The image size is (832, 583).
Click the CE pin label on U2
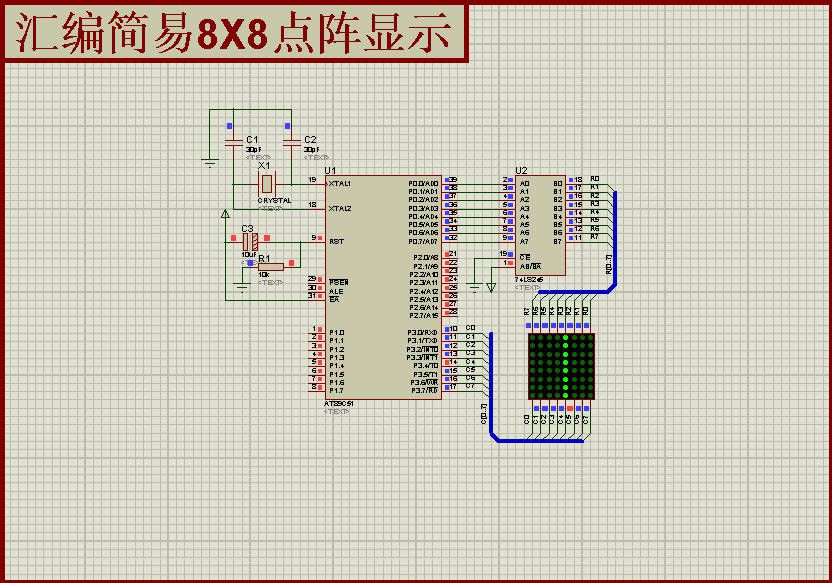pyautogui.click(x=525, y=257)
